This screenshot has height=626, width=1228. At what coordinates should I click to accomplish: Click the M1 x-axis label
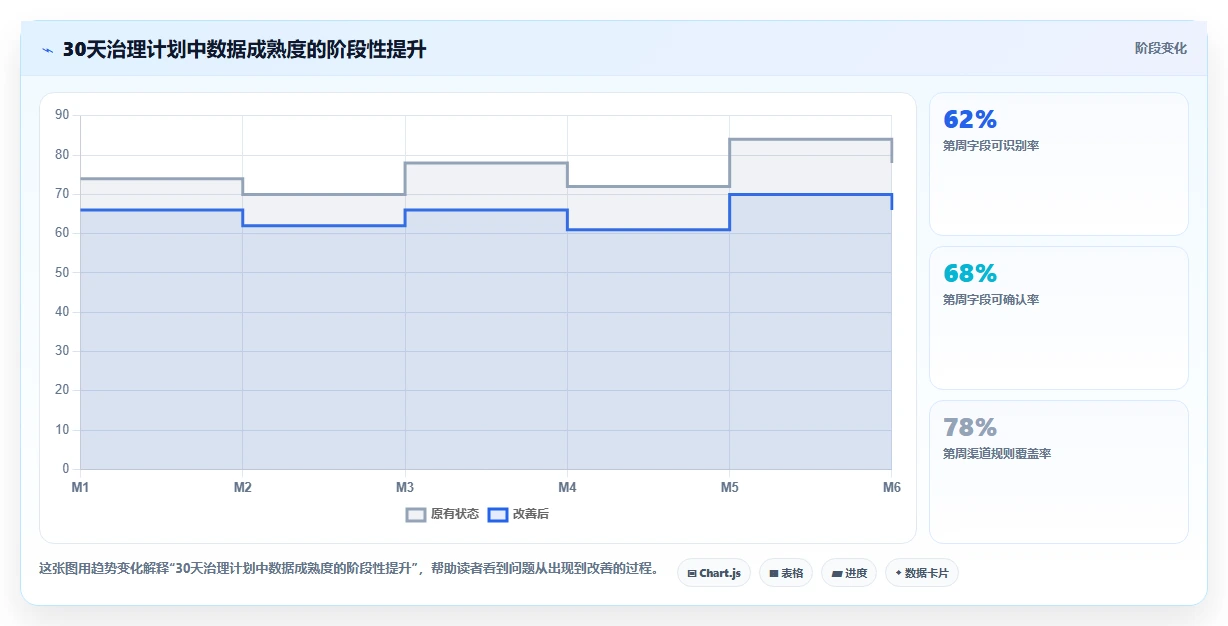80,487
